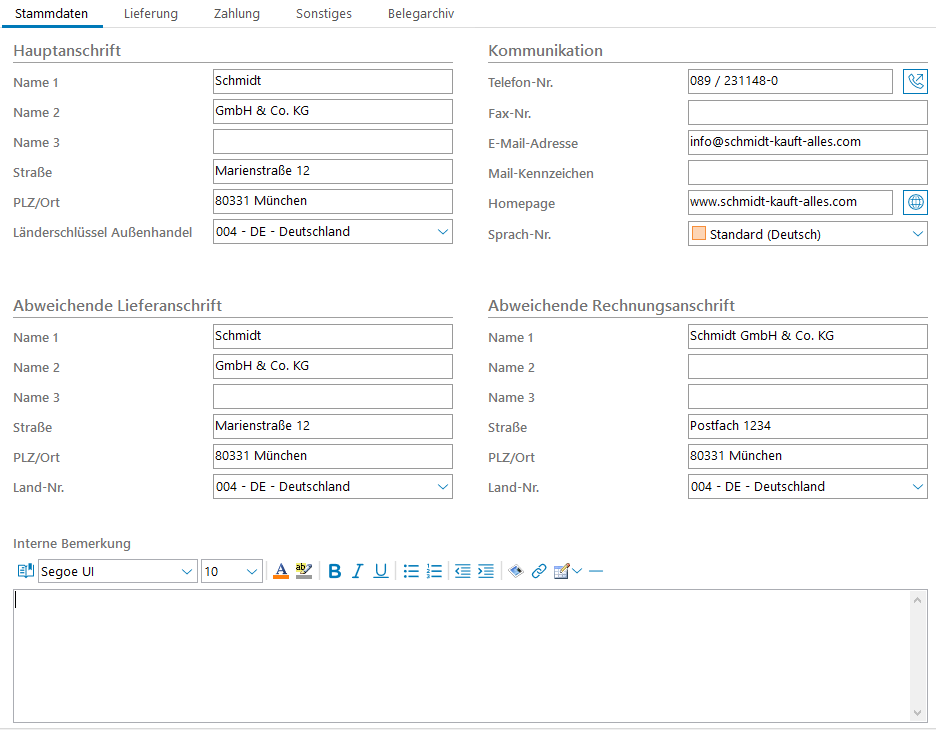Click the E-Mail-Adresse input field
The width and height of the screenshot is (936, 730).
click(x=807, y=143)
